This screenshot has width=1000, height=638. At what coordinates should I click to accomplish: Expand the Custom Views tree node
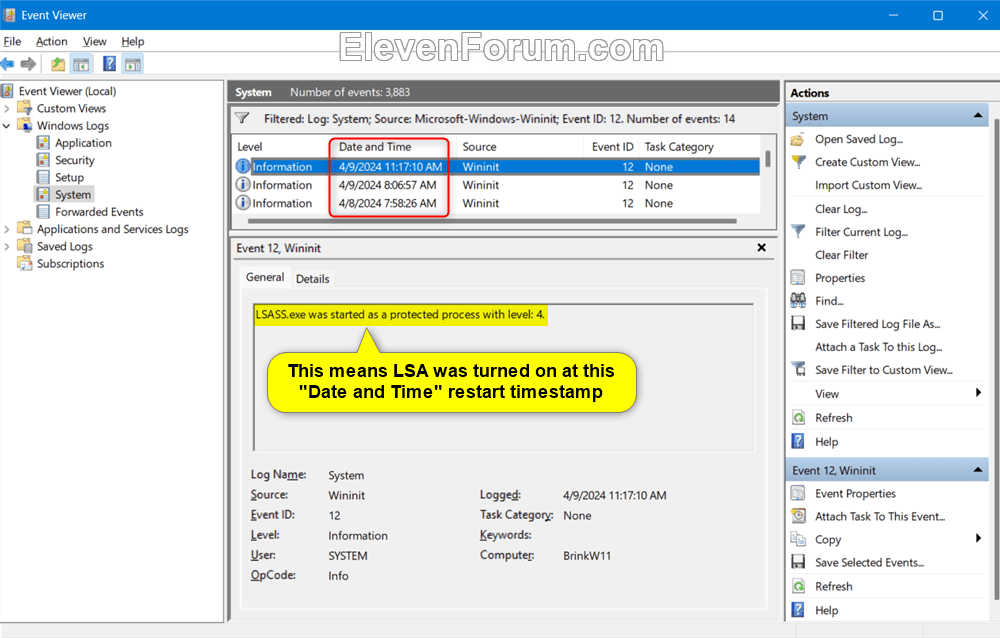click(x=7, y=108)
